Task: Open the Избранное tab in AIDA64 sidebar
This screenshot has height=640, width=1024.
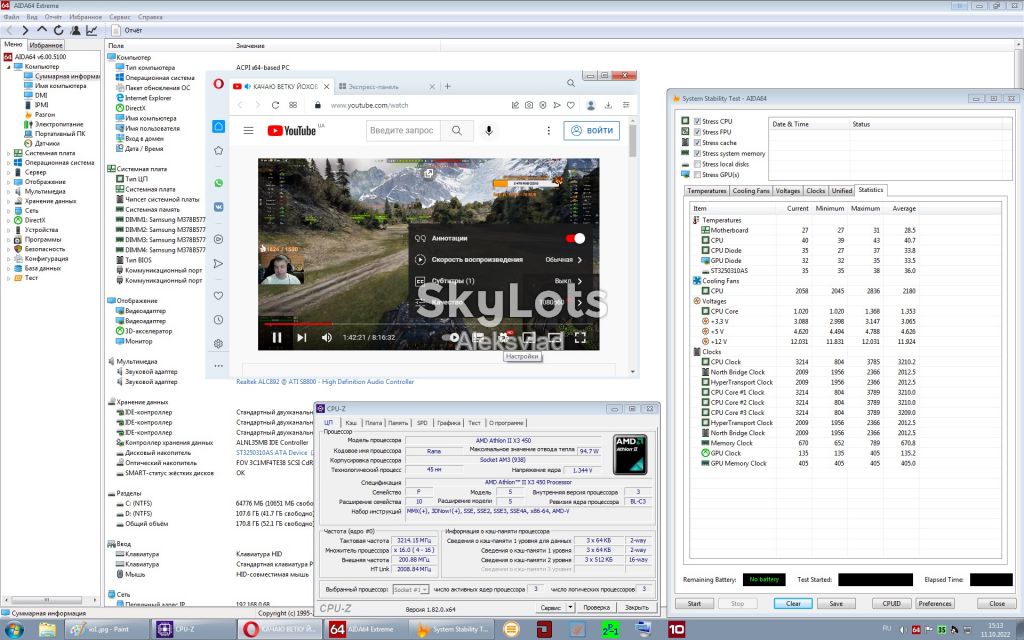Action: (46, 45)
